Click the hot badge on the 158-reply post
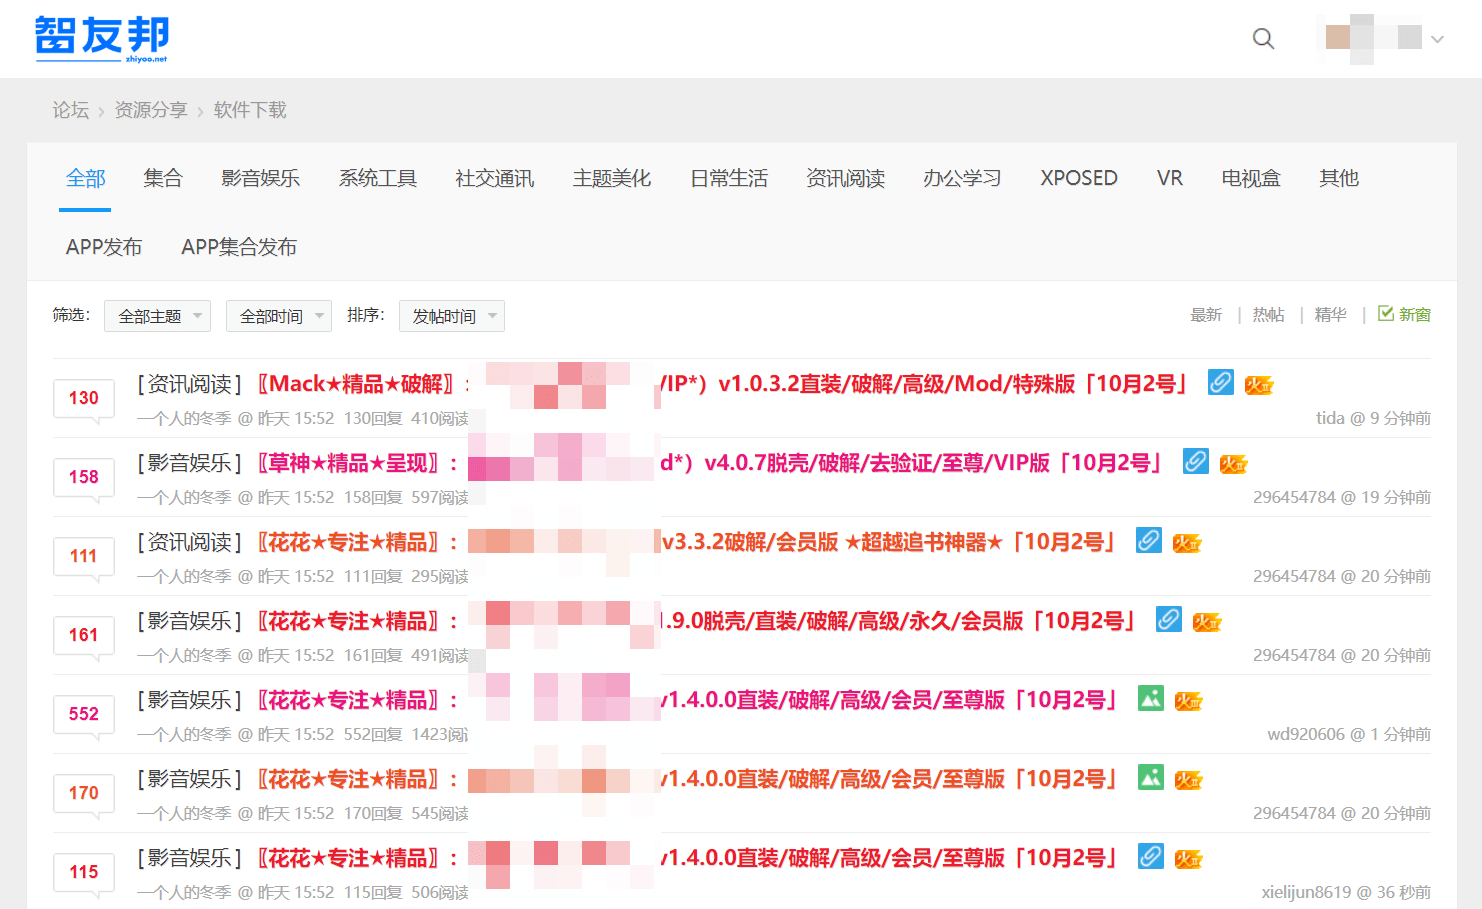This screenshot has height=909, width=1482. [1233, 464]
